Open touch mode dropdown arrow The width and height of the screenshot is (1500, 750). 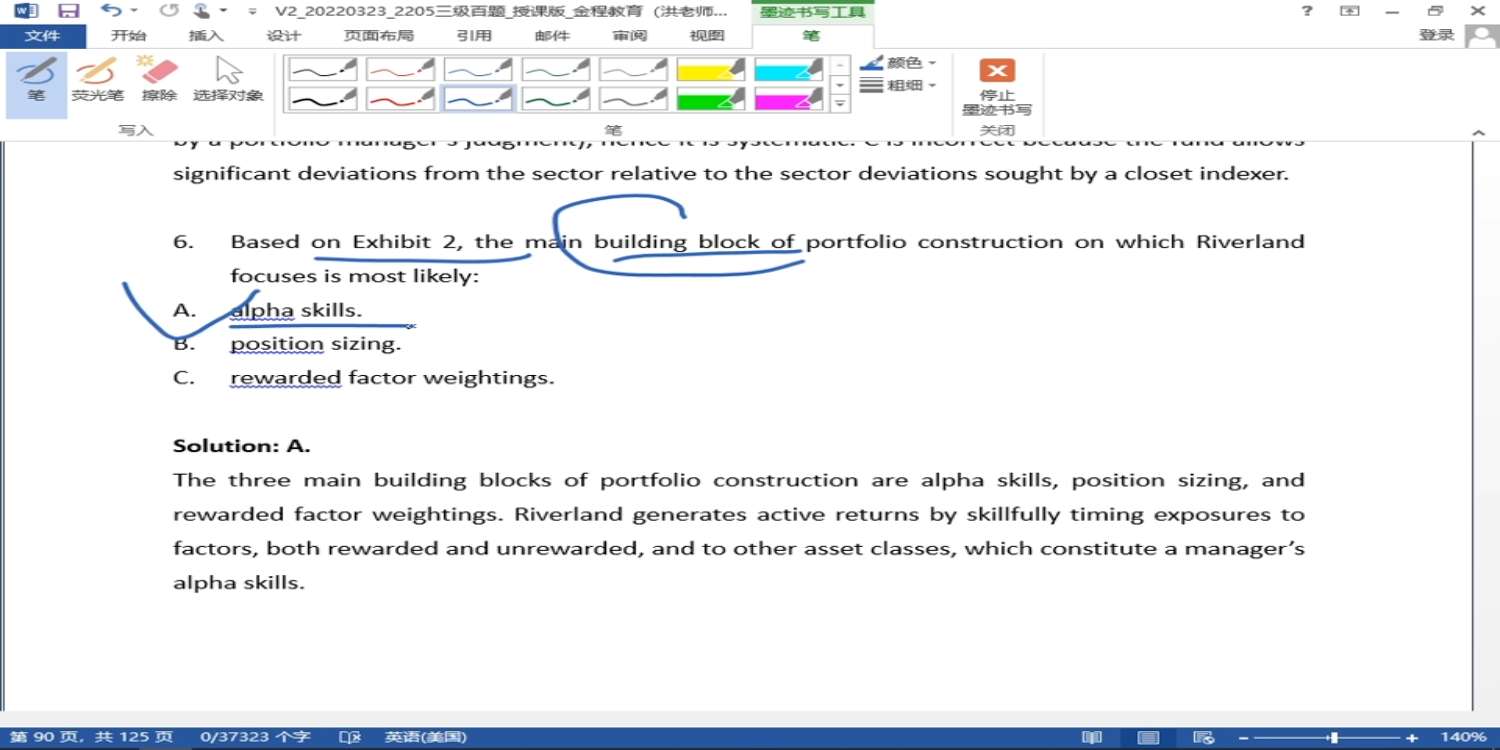coord(223,11)
